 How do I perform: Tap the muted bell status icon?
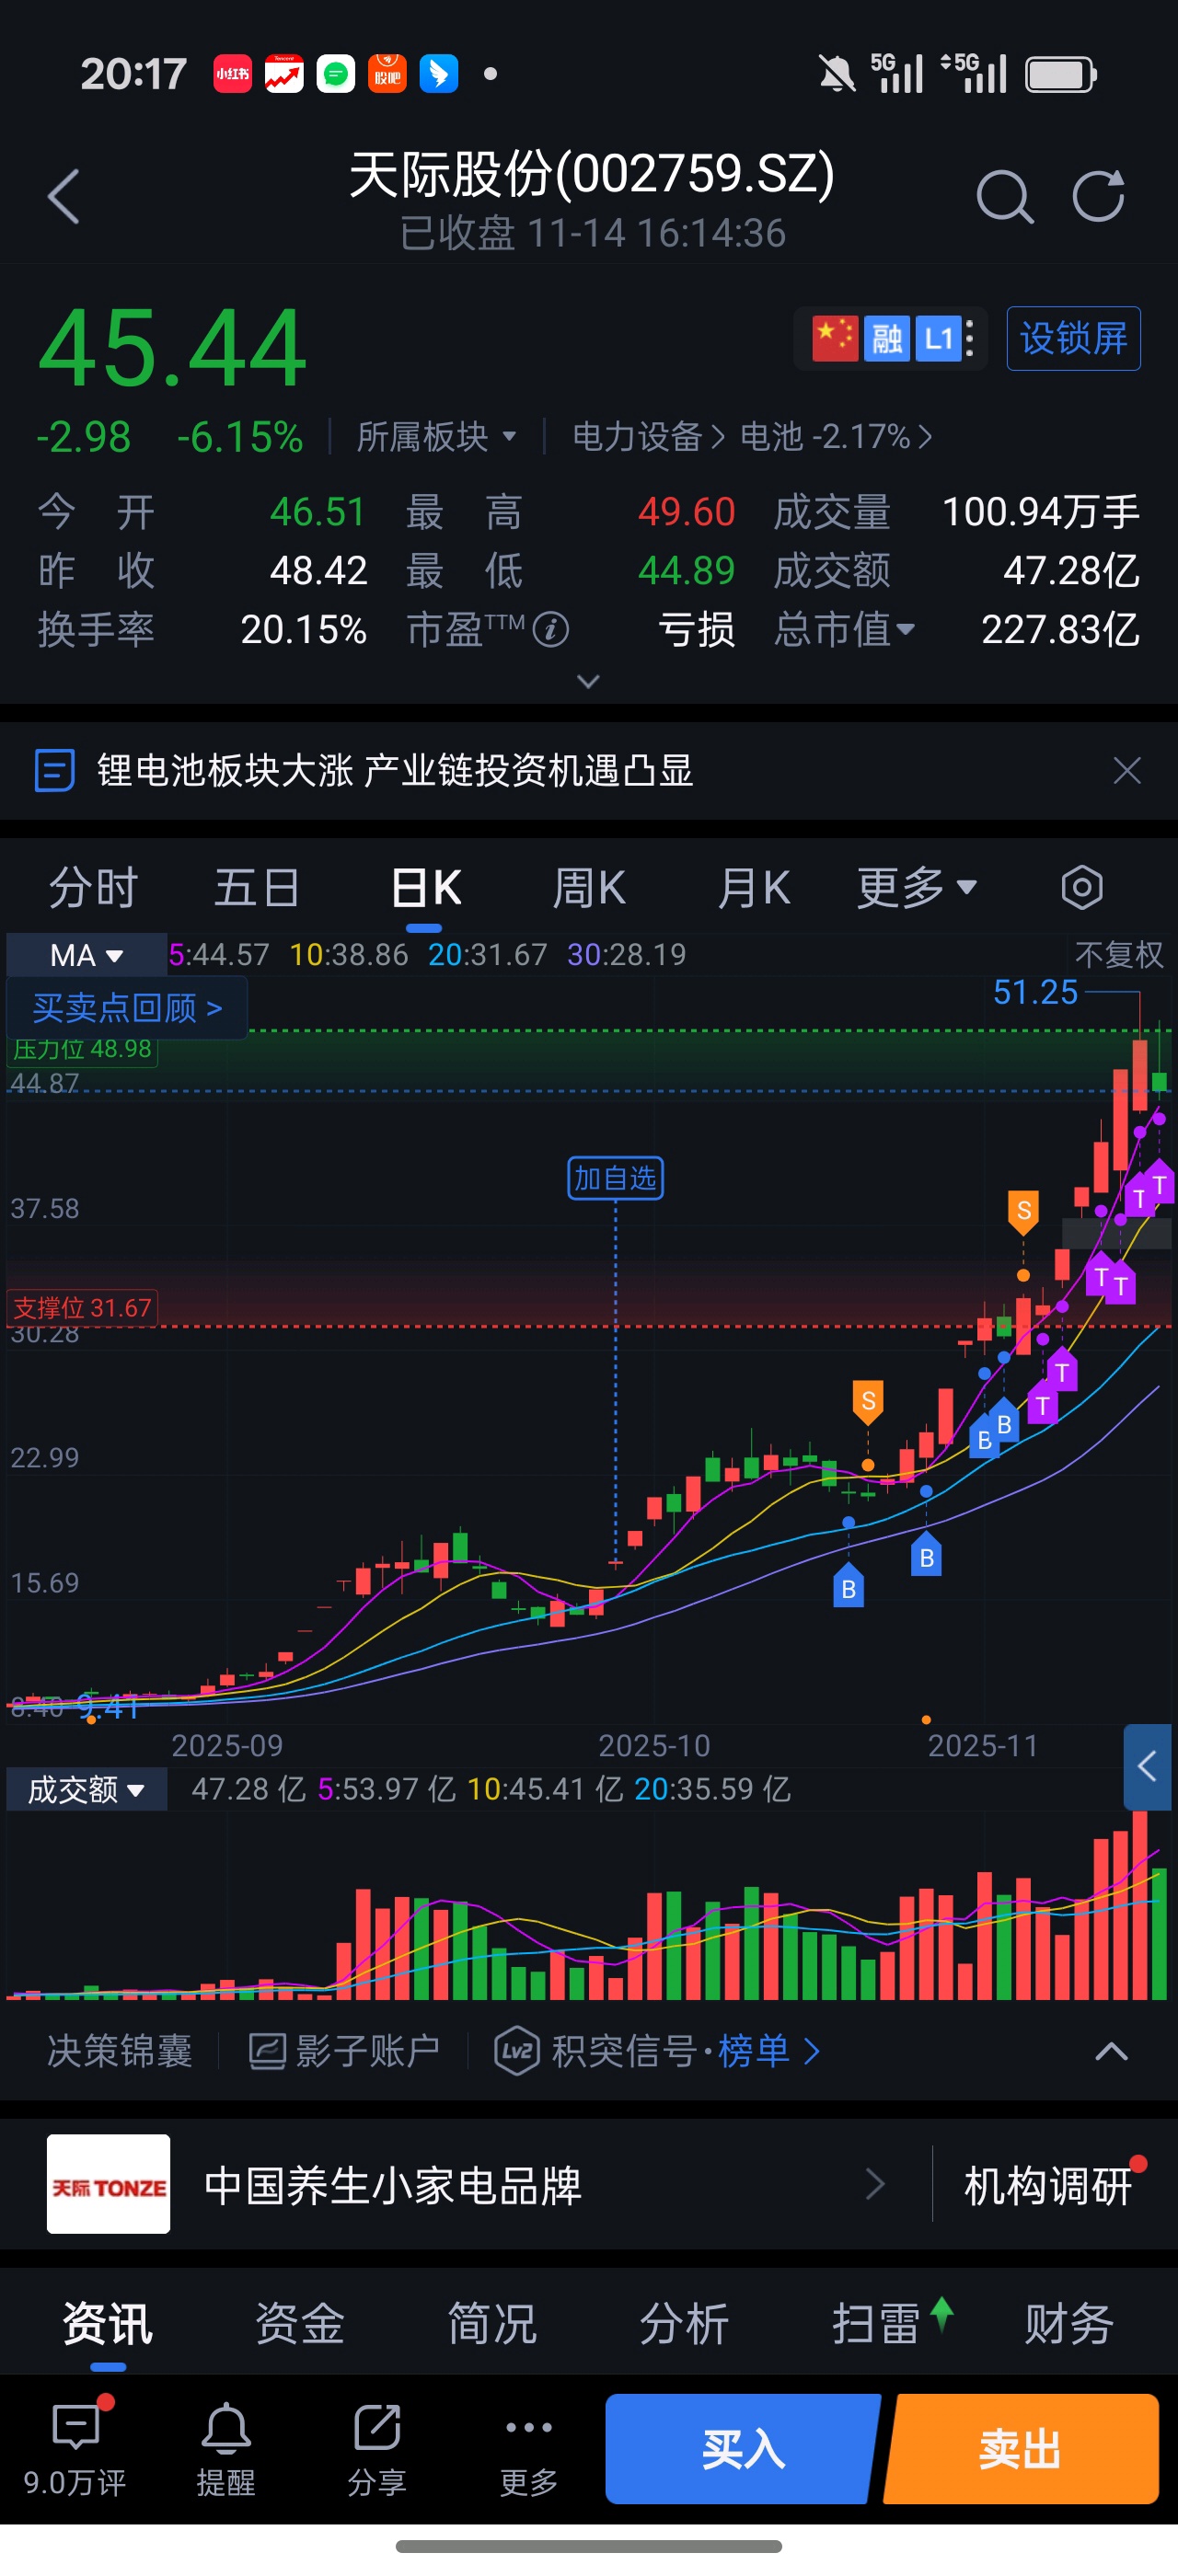click(837, 74)
